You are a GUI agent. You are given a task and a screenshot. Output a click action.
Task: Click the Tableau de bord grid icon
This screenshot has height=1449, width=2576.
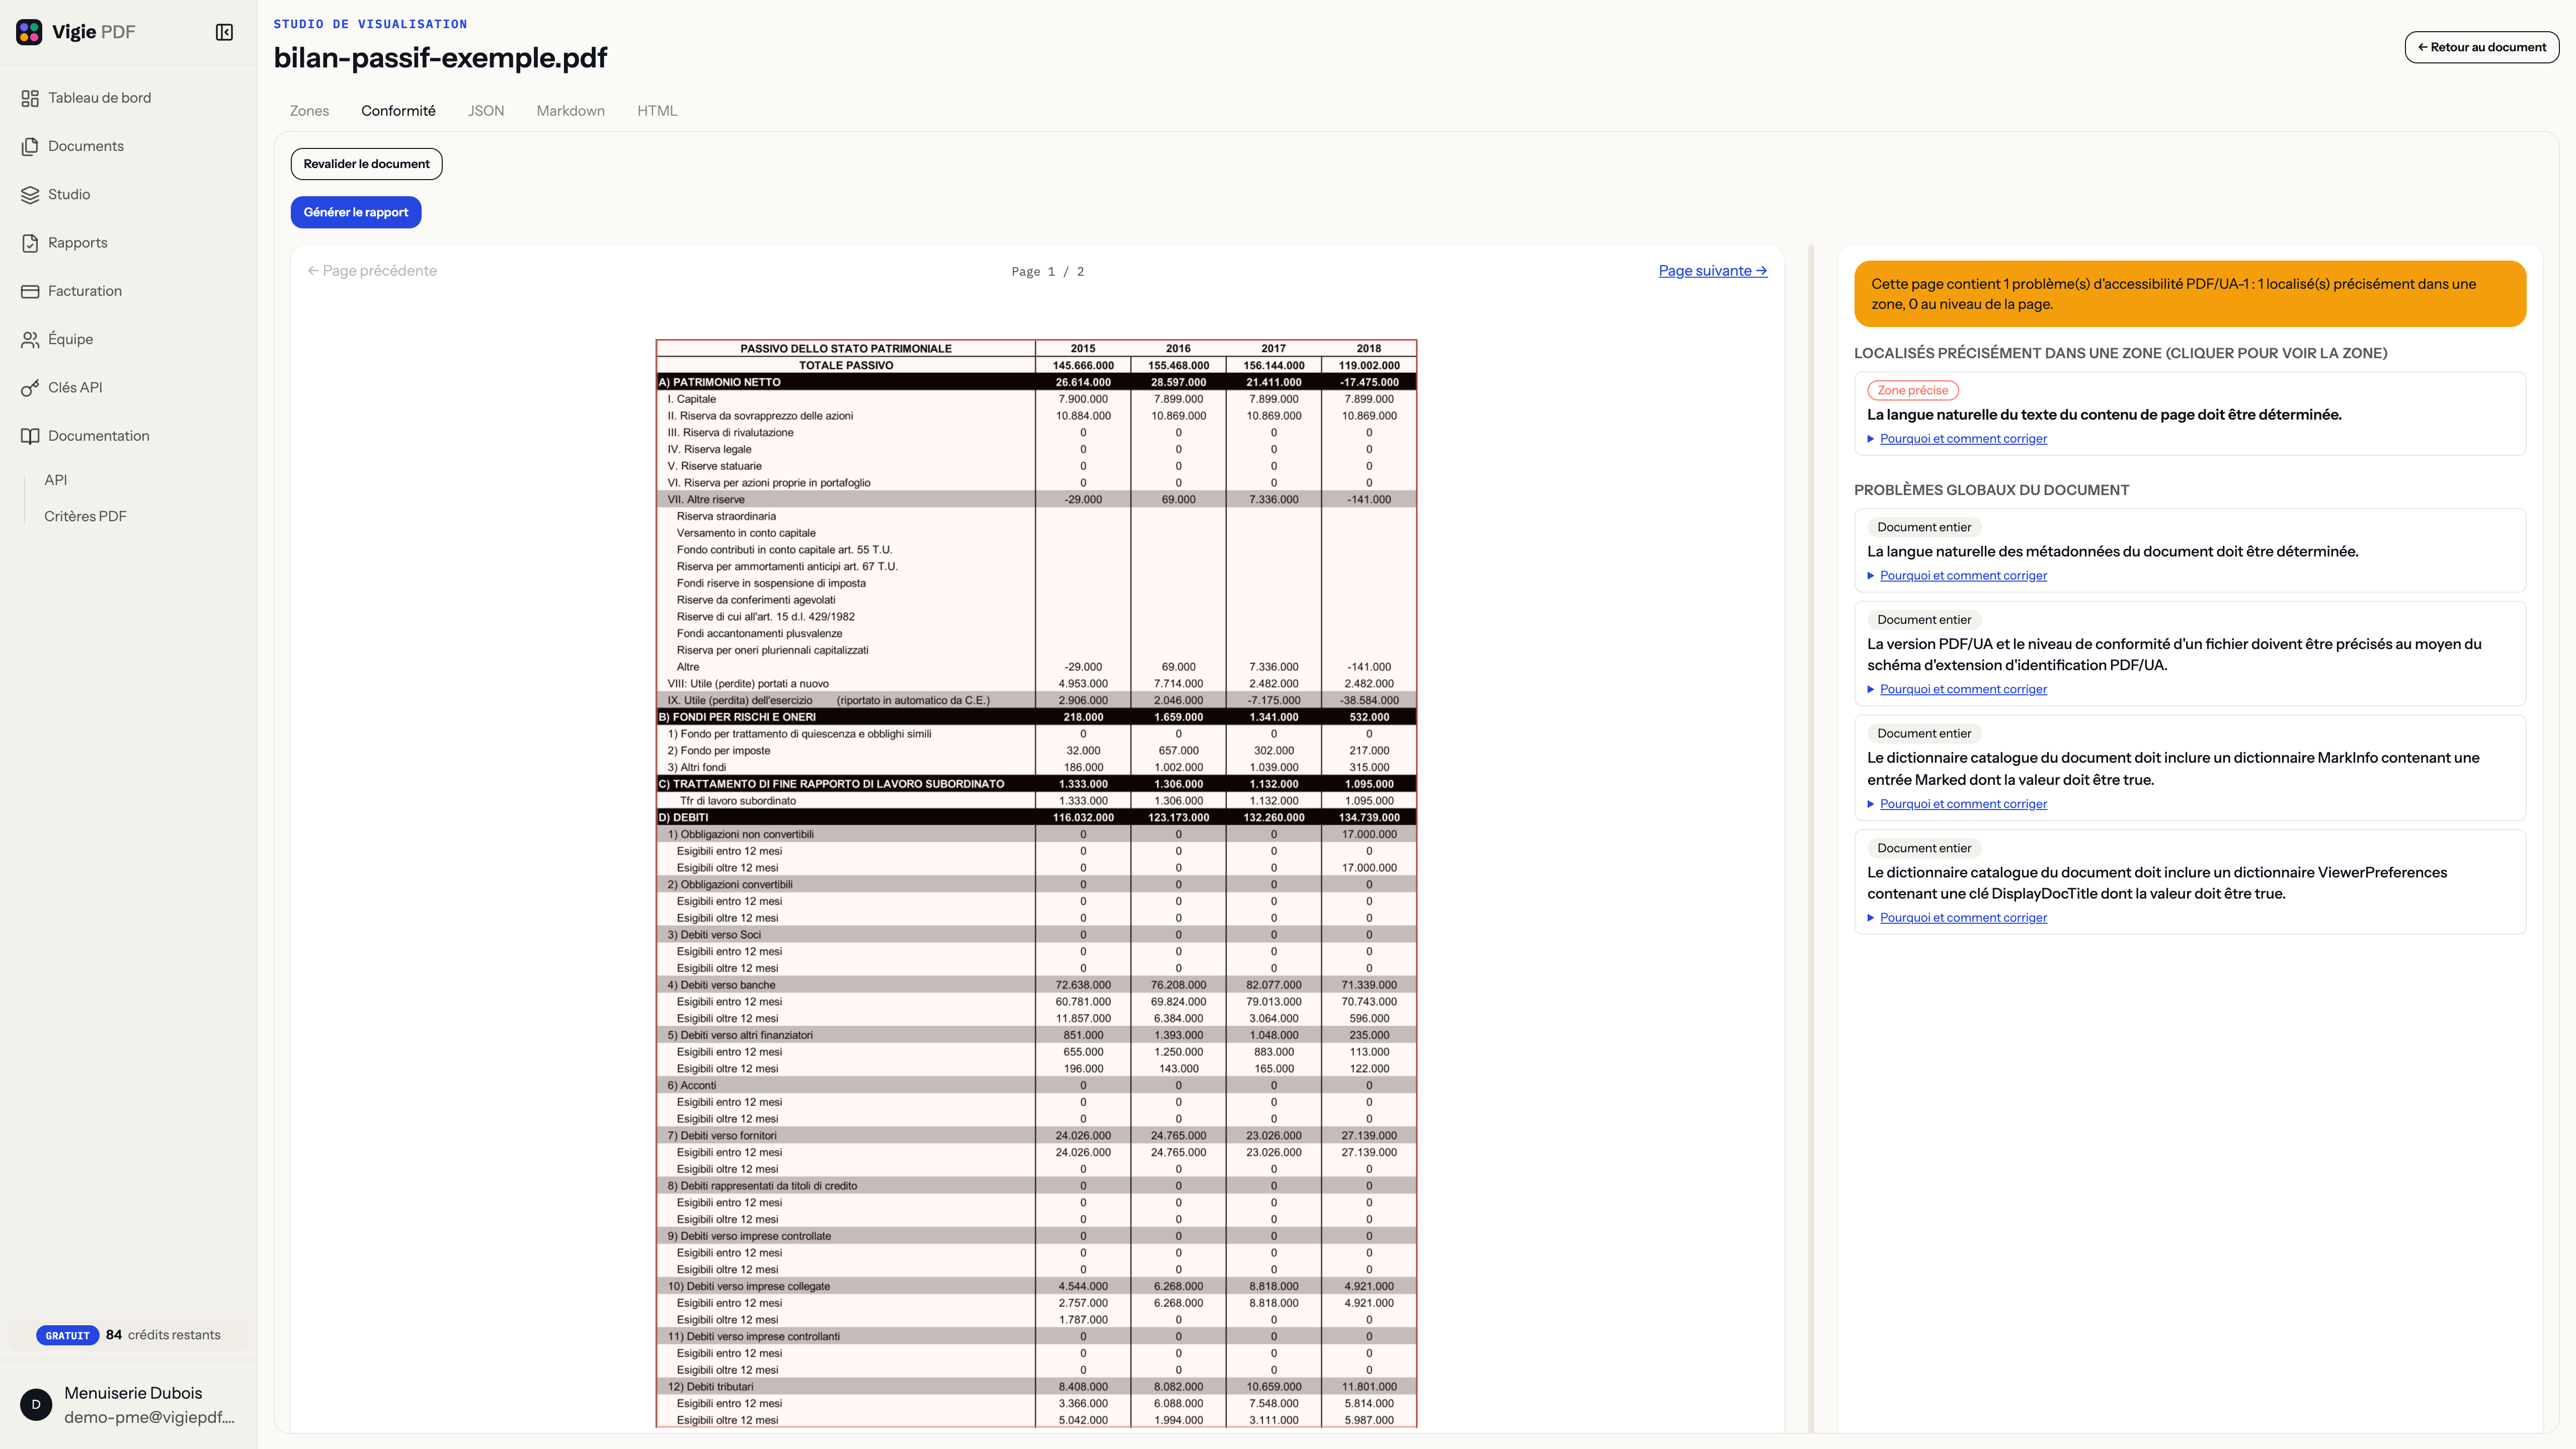click(30, 98)
